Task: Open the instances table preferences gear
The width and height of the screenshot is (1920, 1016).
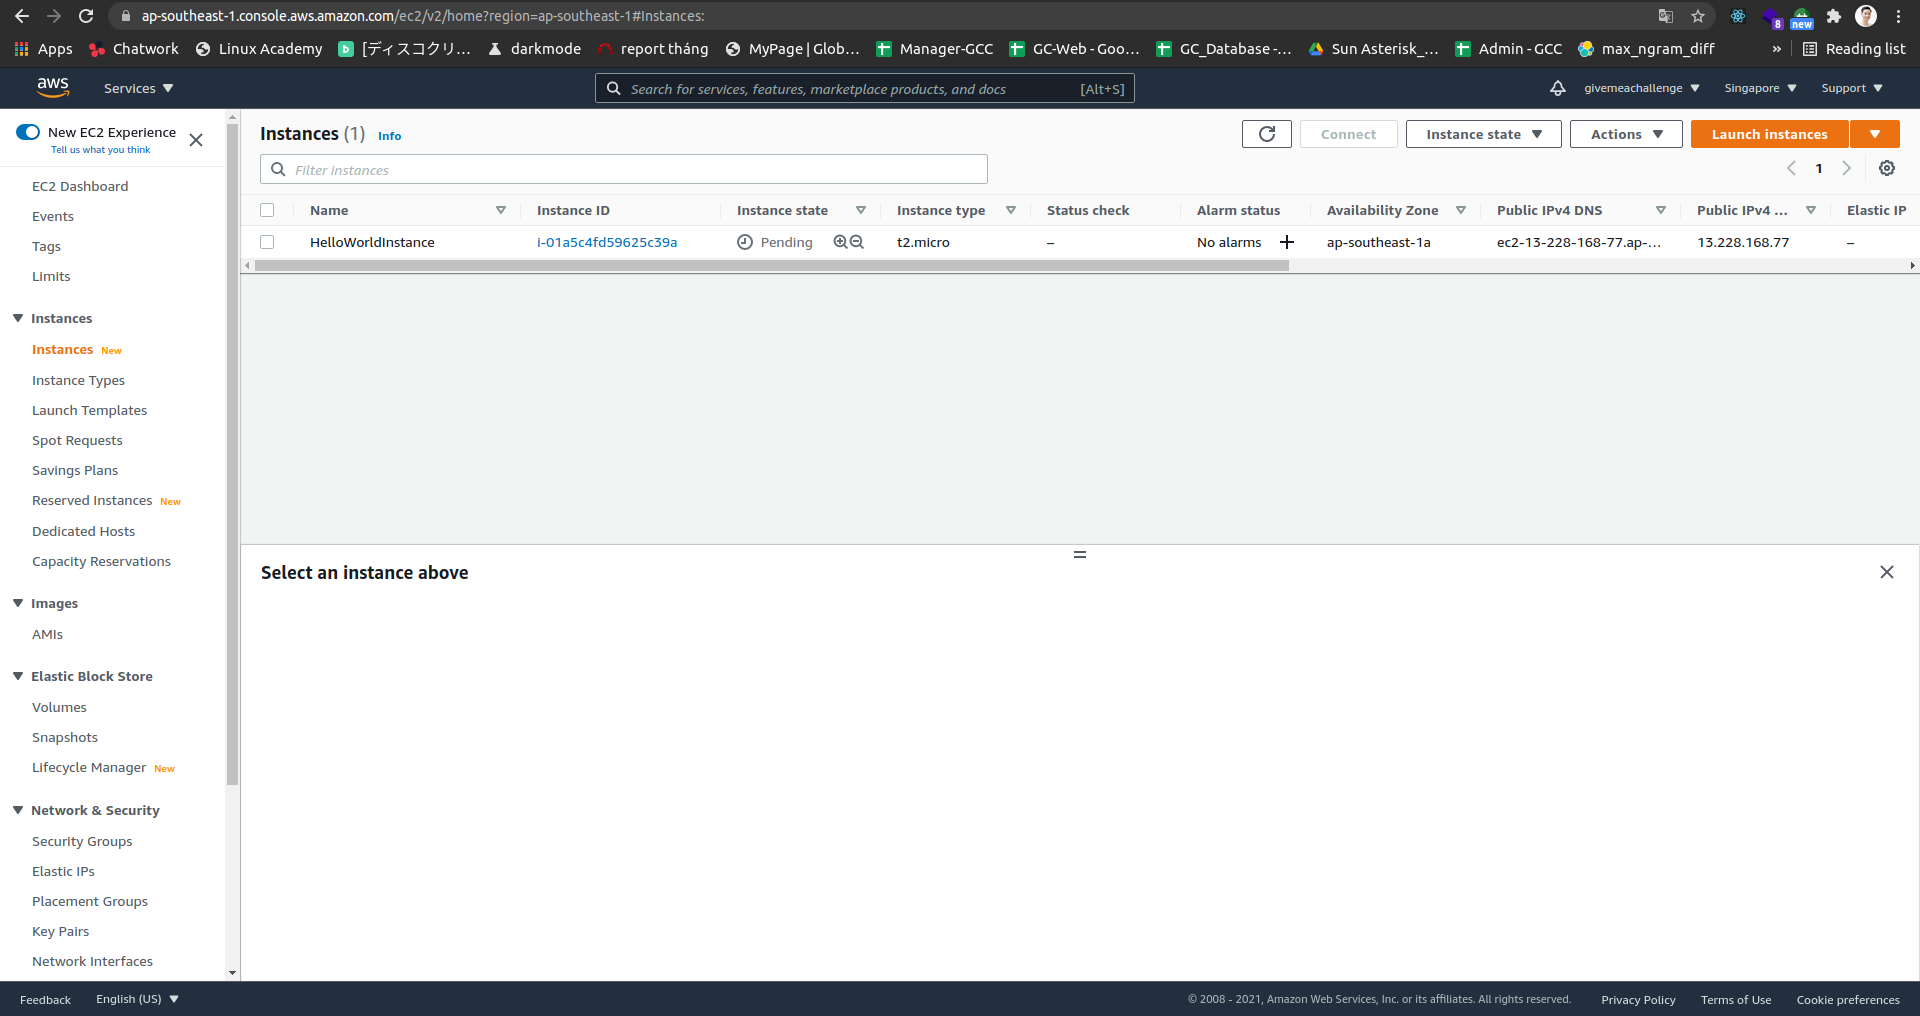Action: pyautogui.click(x=1887, y=168)
